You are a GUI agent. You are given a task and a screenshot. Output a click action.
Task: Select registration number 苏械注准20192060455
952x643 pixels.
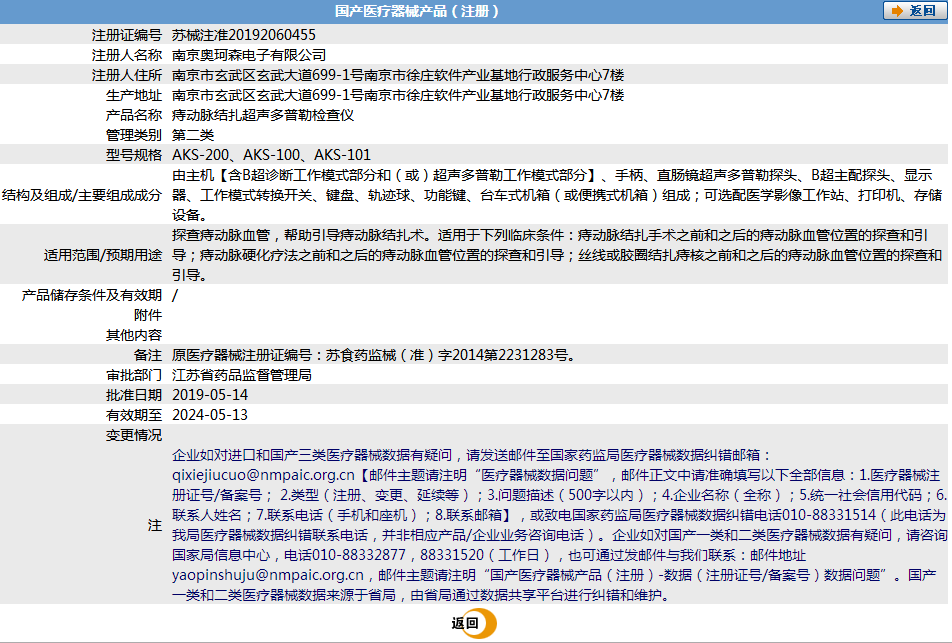pos(243,35)
